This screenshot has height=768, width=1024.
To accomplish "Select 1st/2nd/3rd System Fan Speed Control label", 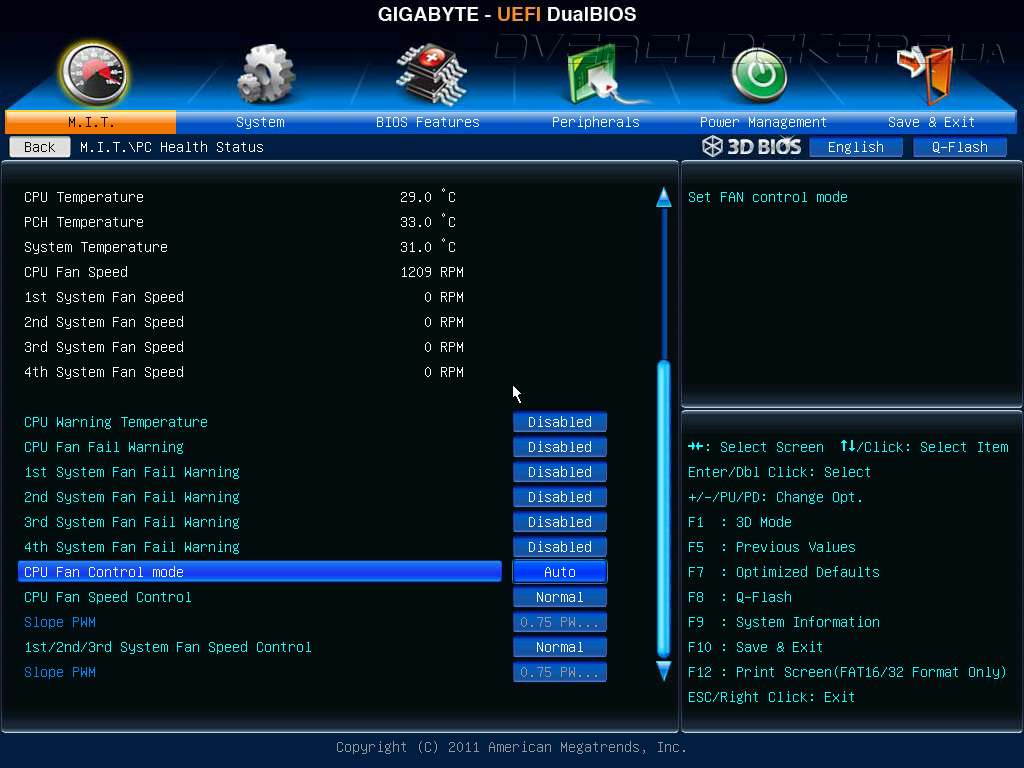I will coord(168,647).
